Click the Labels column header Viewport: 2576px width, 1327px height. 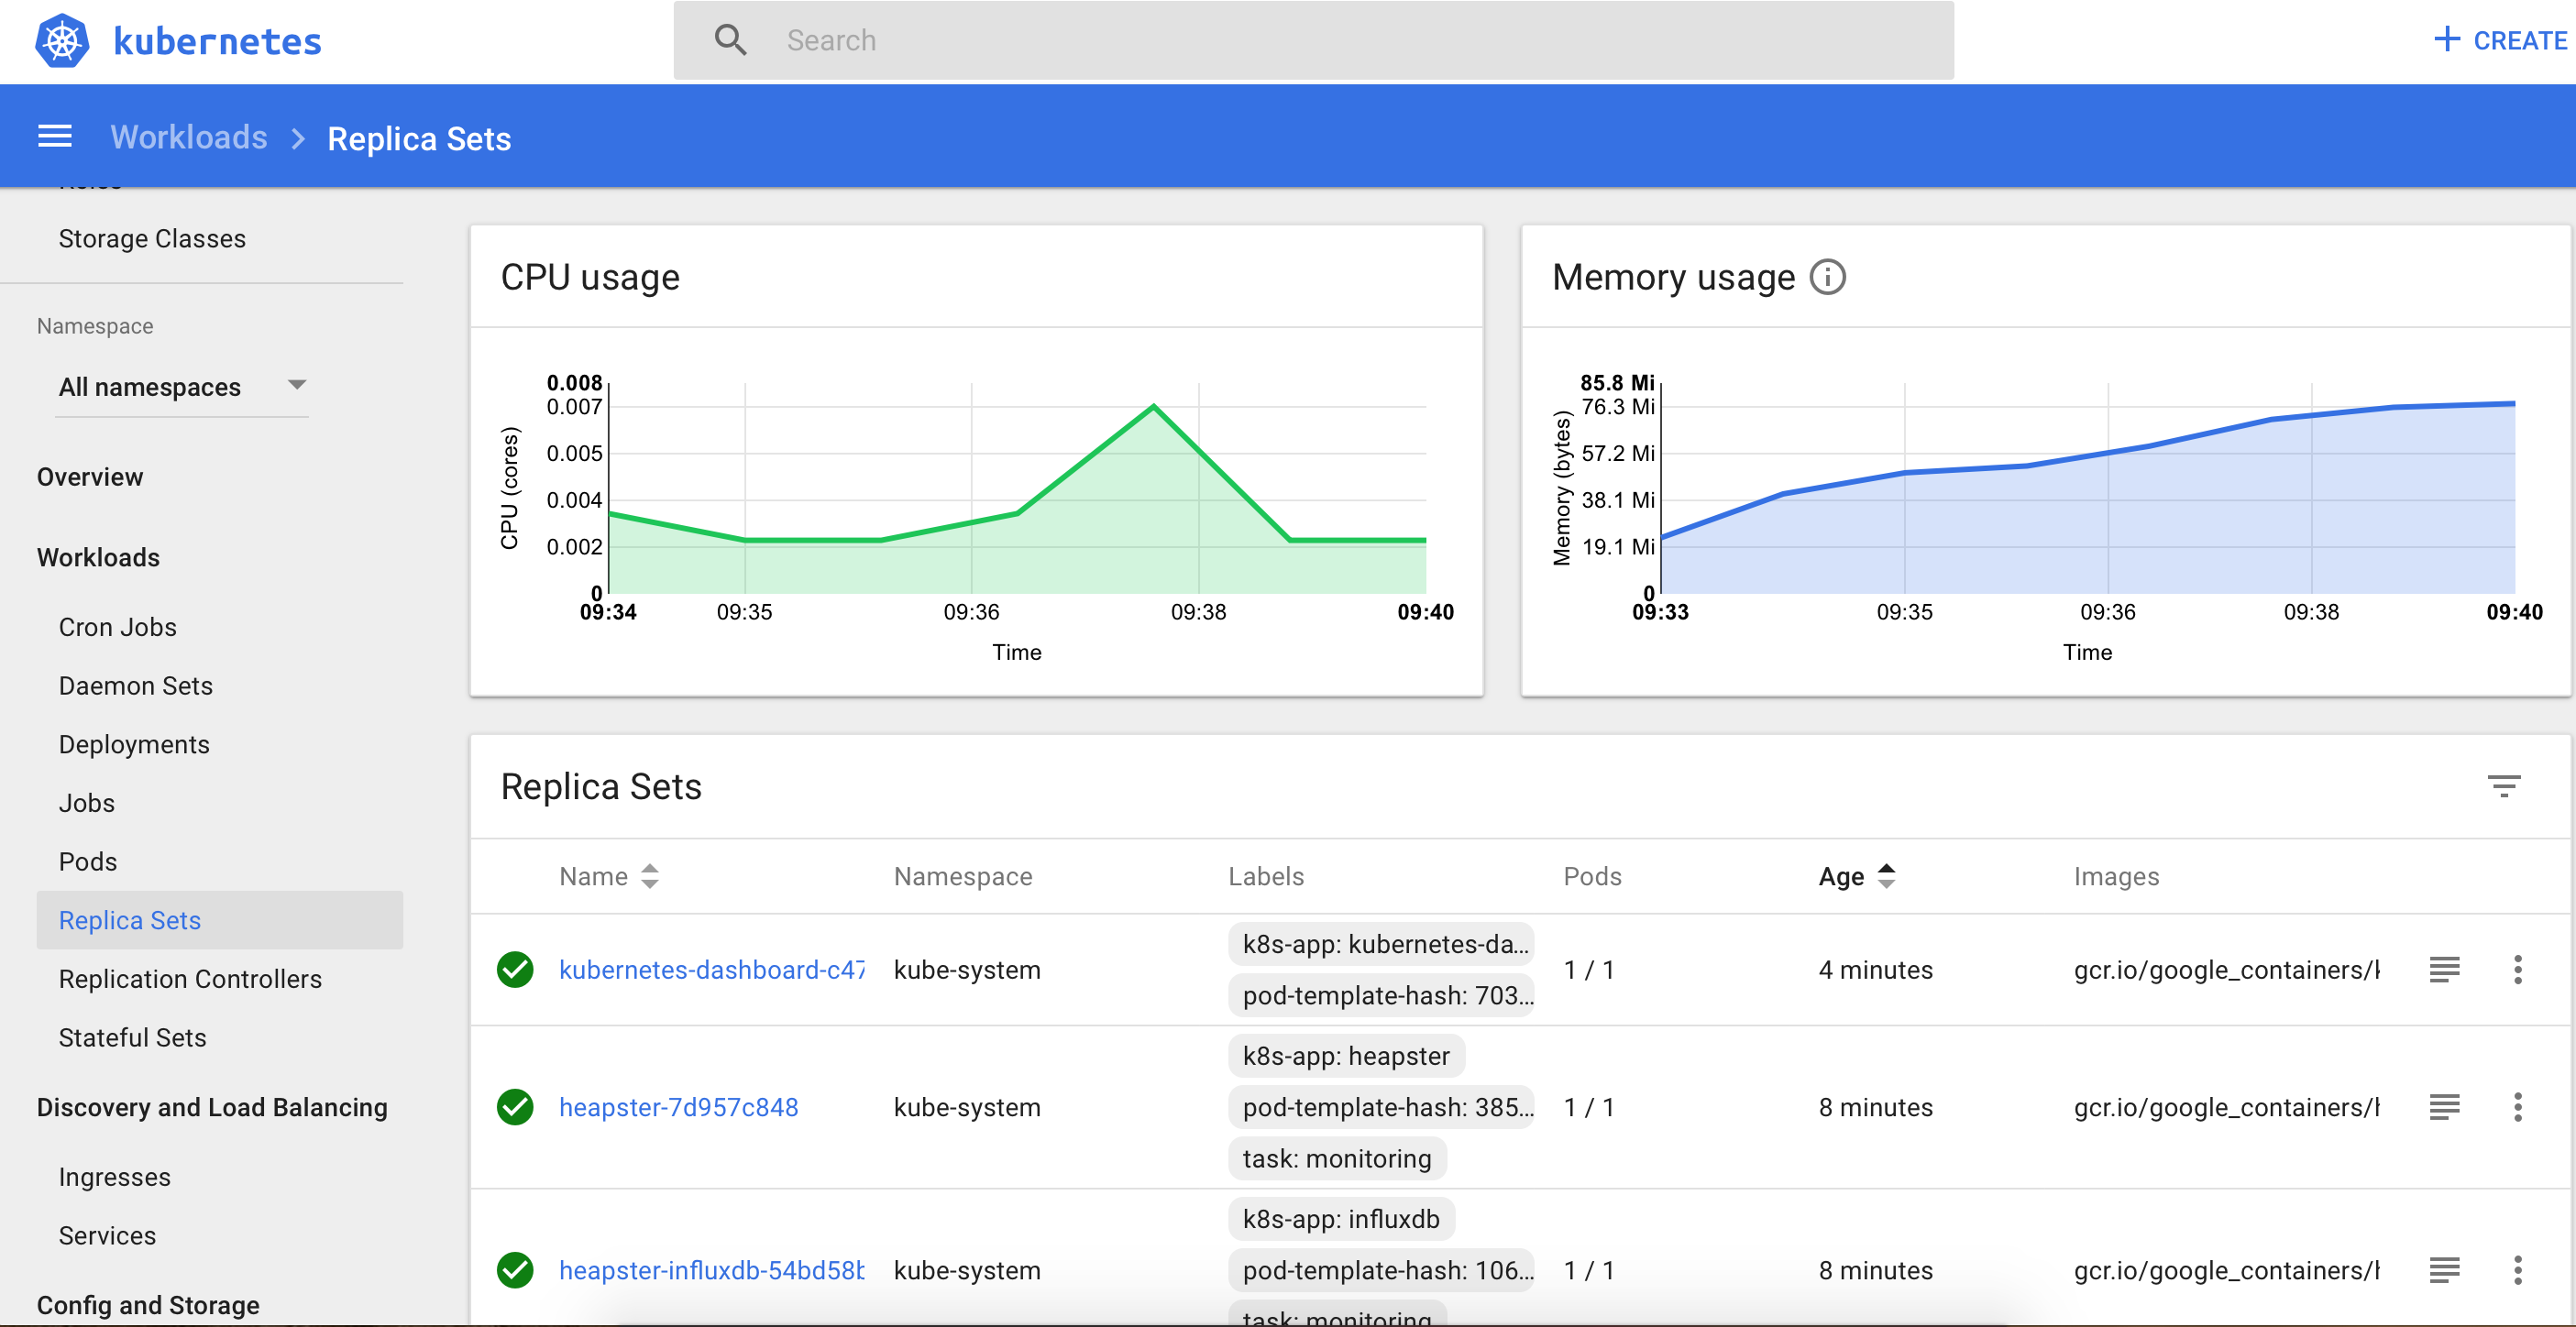click(x=1266, y=876)
